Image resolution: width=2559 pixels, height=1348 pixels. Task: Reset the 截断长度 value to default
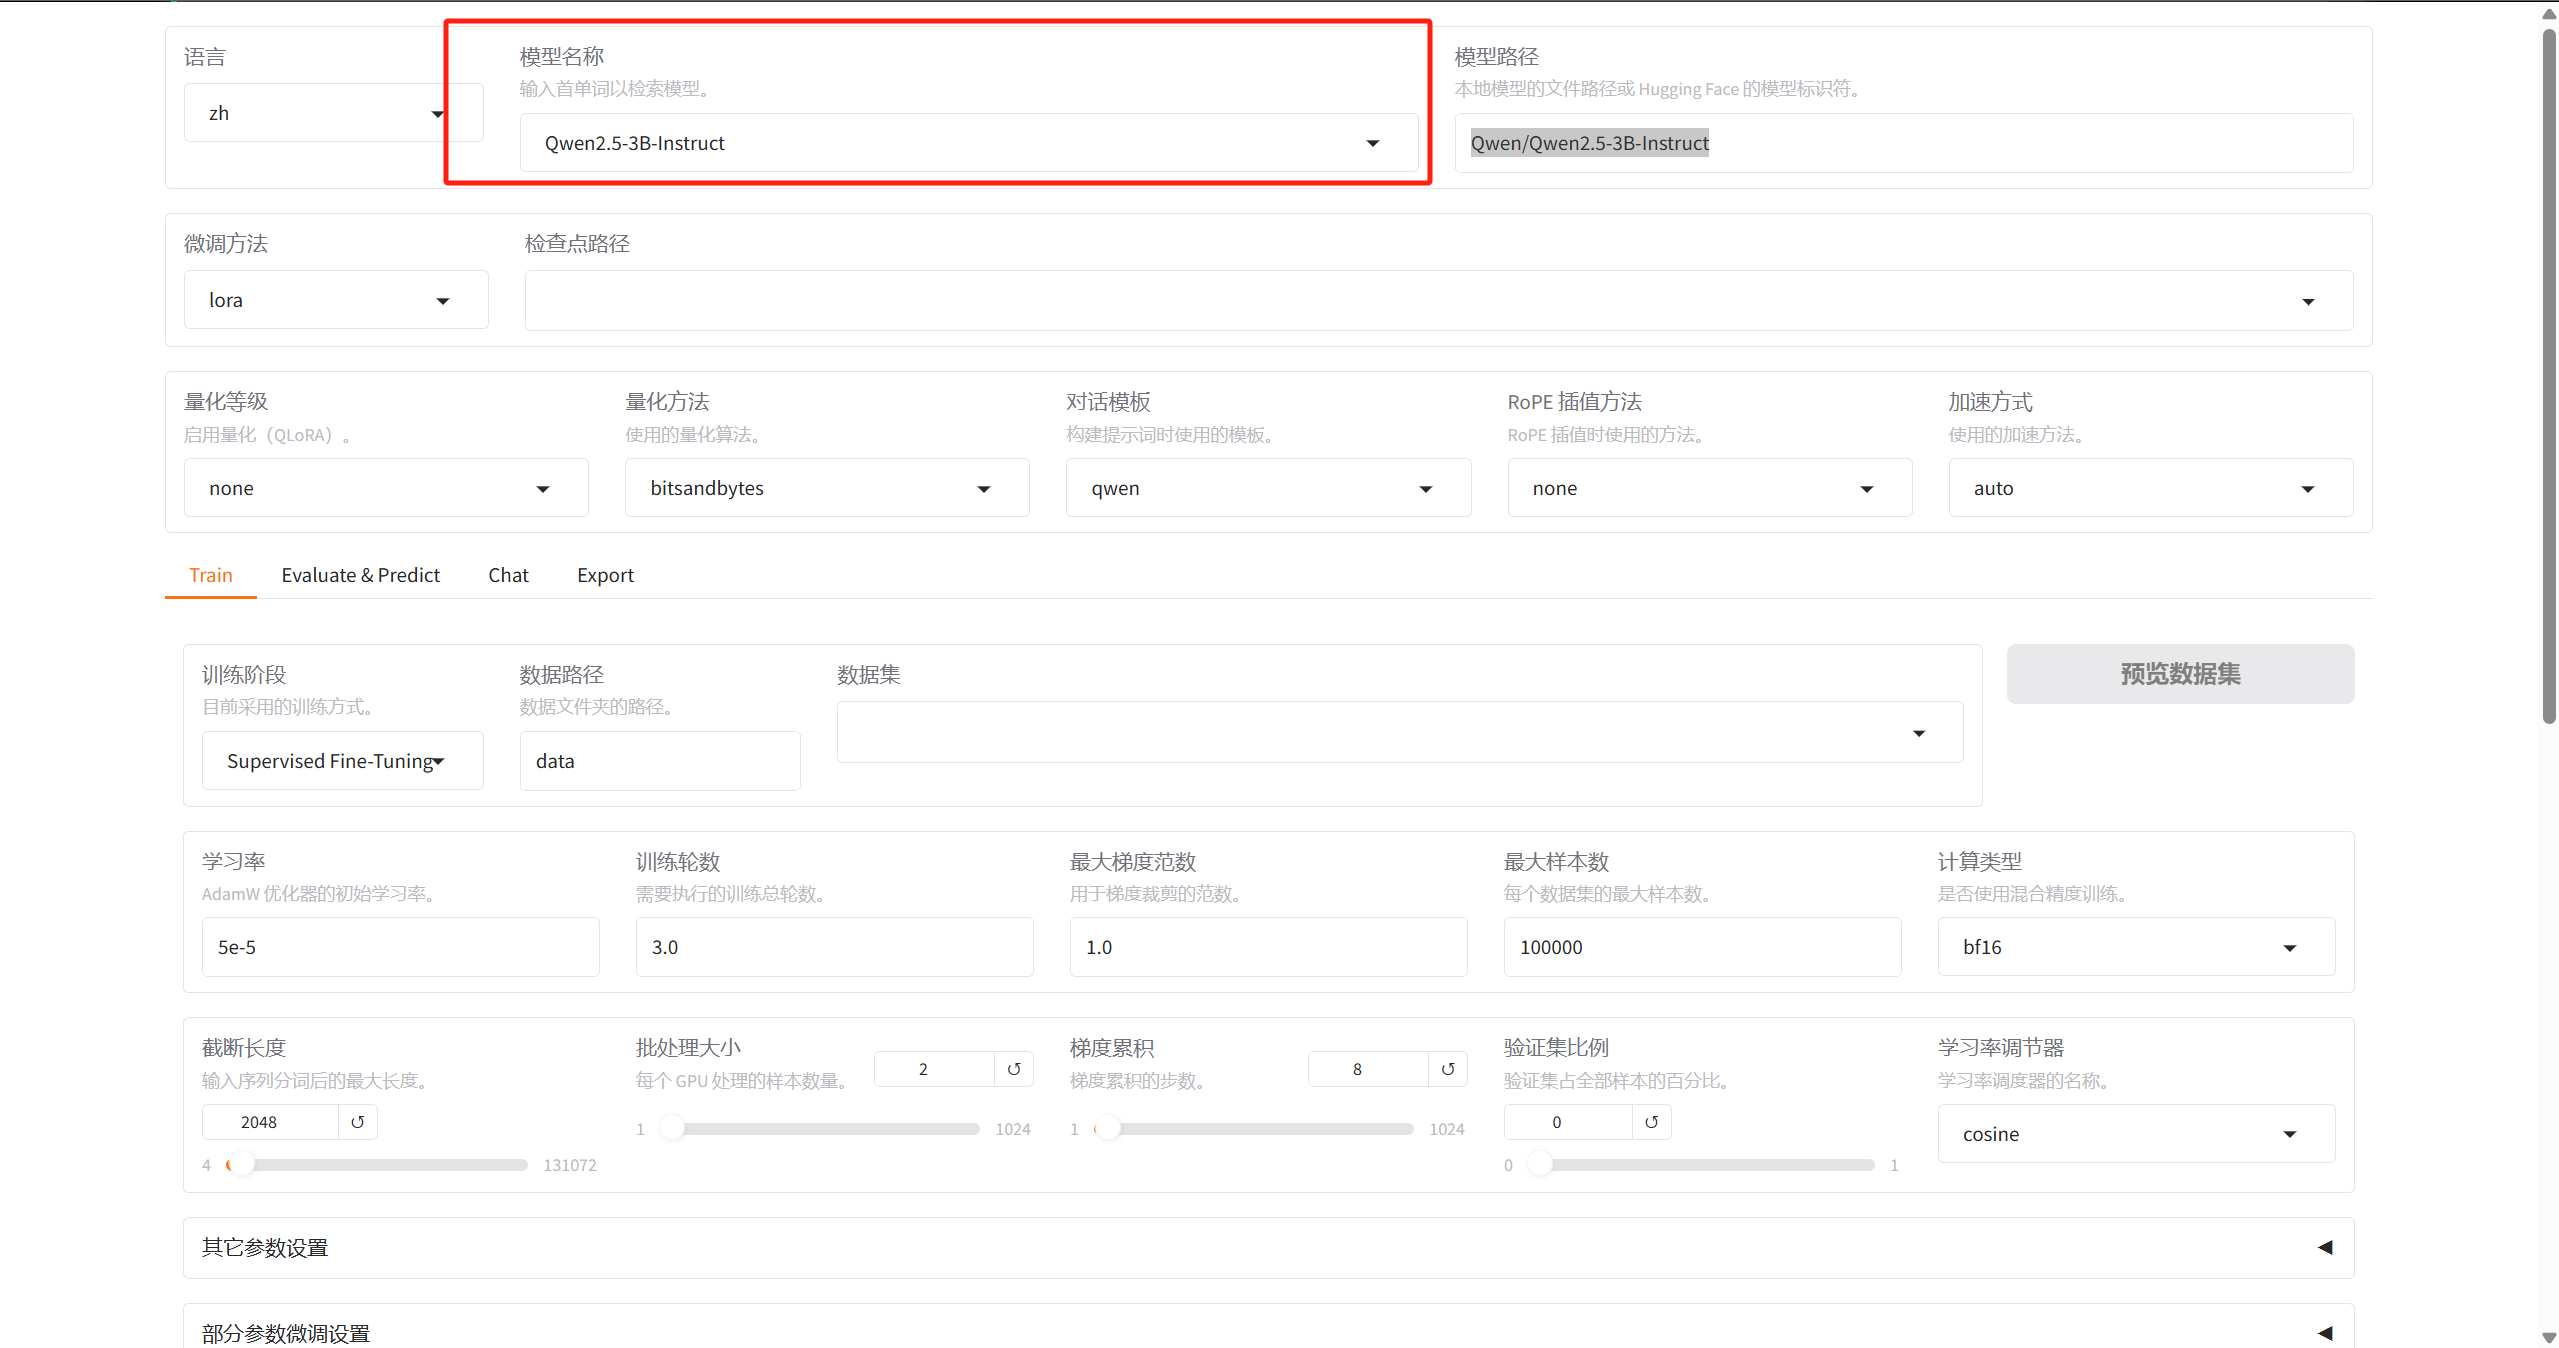(x=358, y=1122)
